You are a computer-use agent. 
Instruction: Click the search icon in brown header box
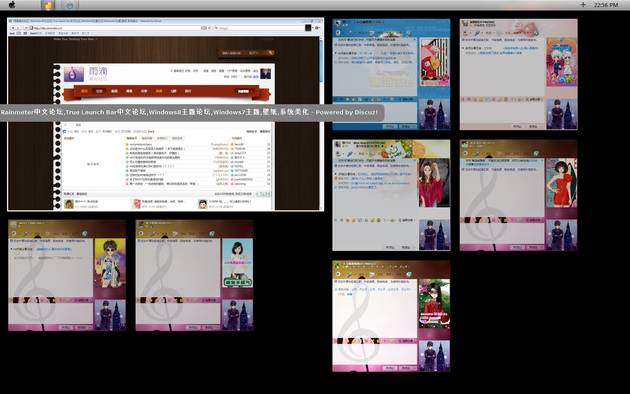[x=271, y=53]
